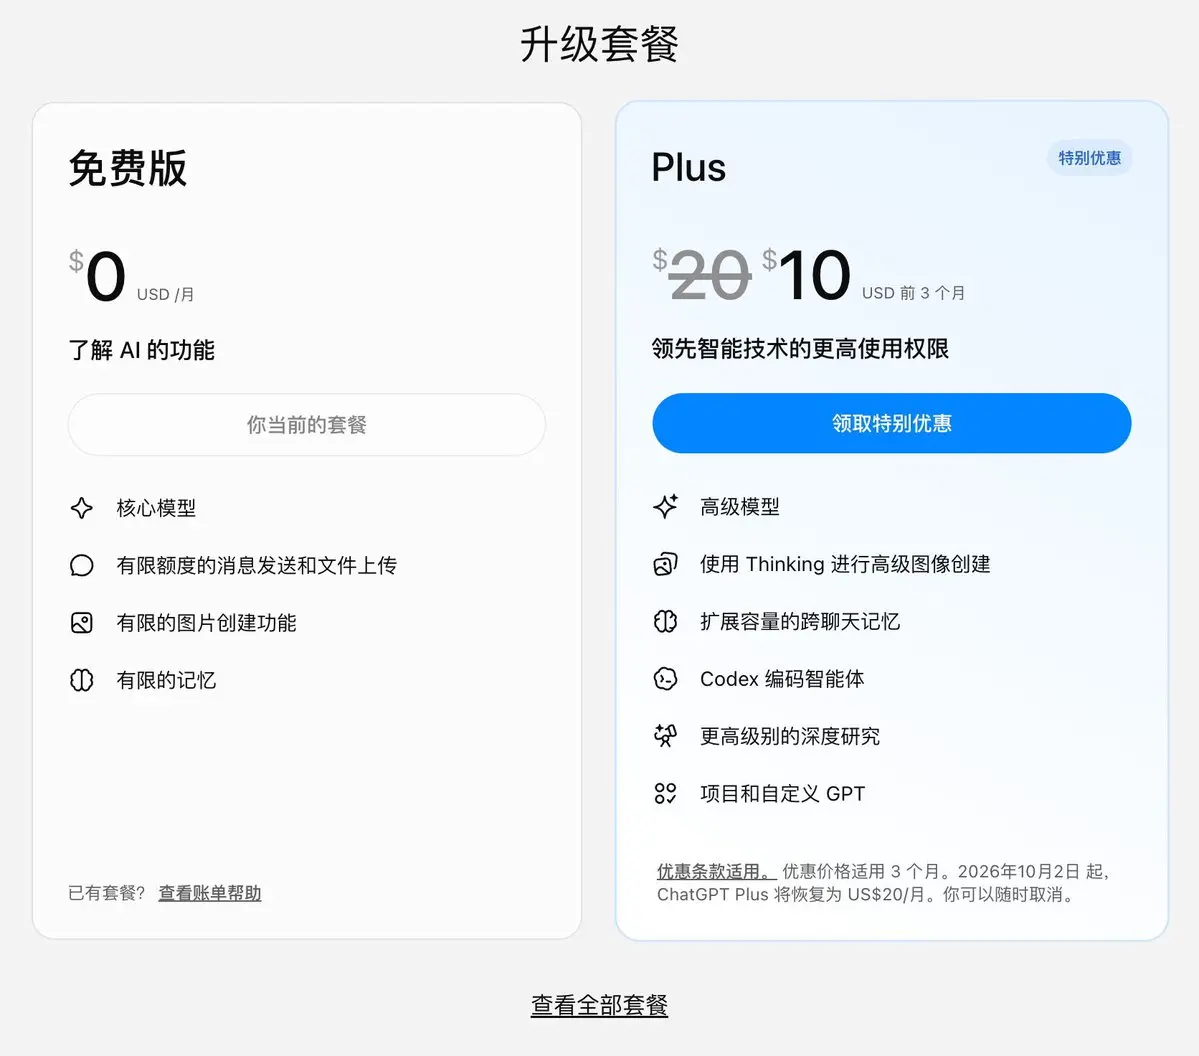Click the blue 领取特别优惠 button
Viewport: 1199px width, 1056px height.
point(892,423)
